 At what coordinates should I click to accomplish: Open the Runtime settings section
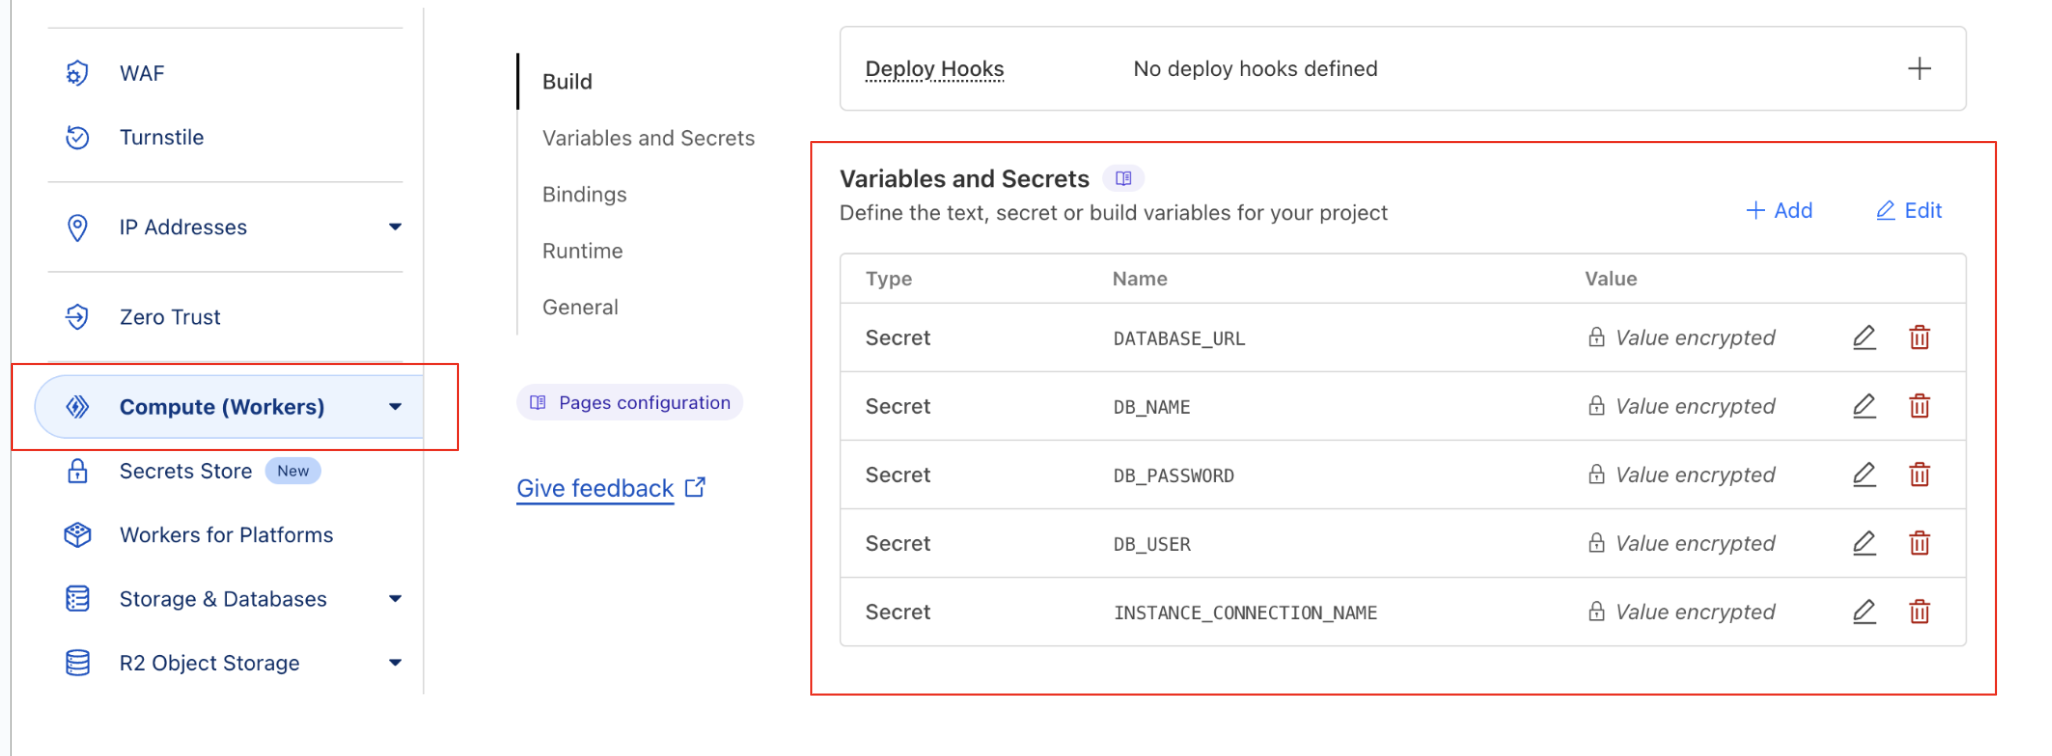pyautogui.click(x=582, y=250)
